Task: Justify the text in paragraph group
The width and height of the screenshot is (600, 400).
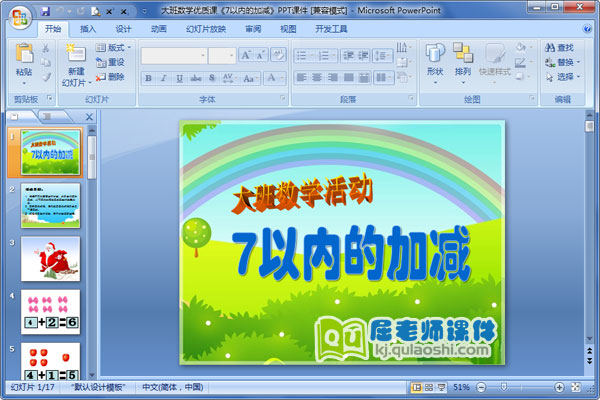Action: pos(348,78)
